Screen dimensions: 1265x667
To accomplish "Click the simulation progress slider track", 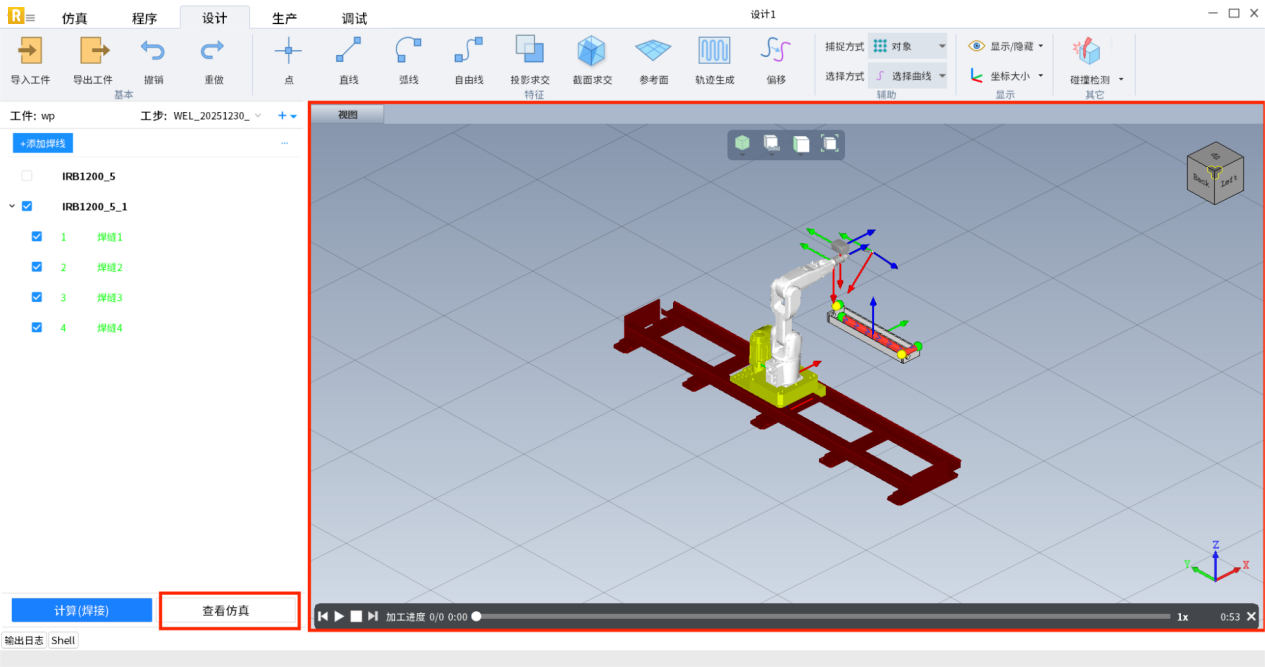I will (820, 617).
